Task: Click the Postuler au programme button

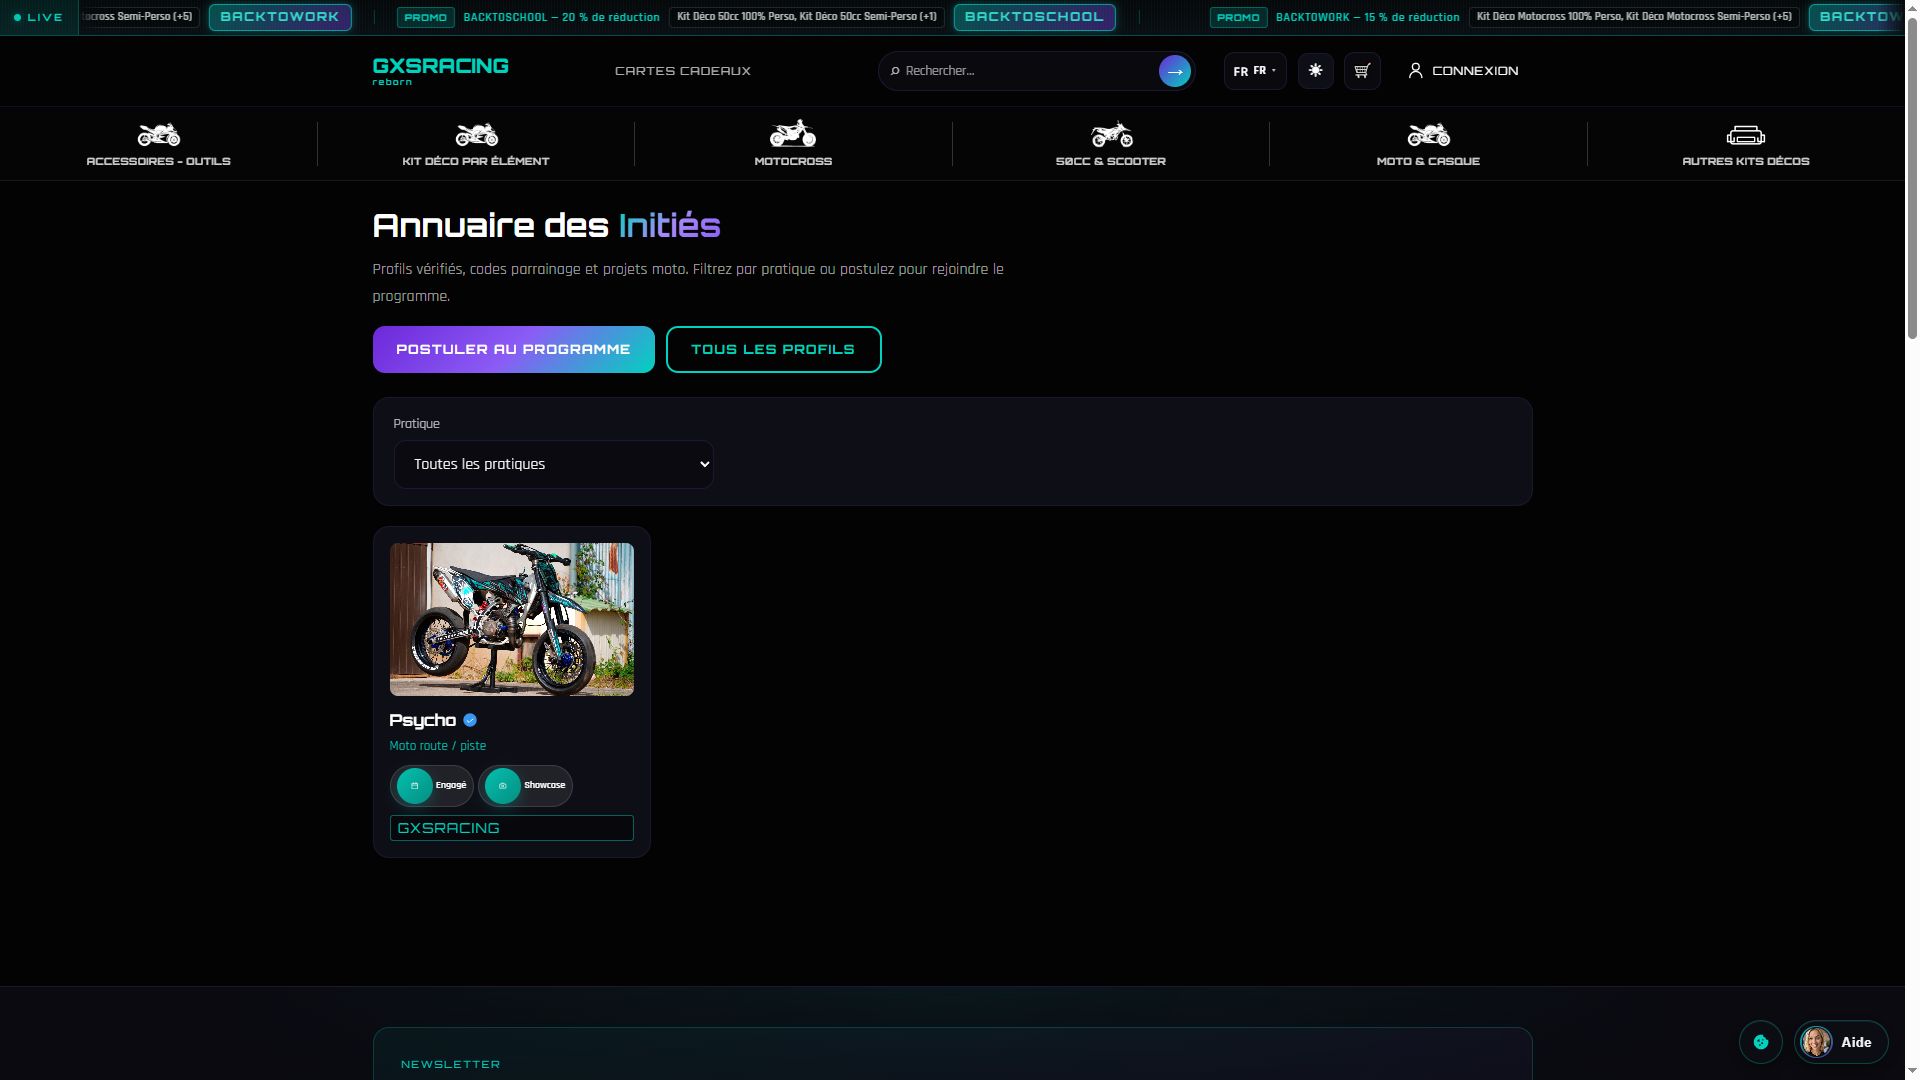Action: point(514,349)
